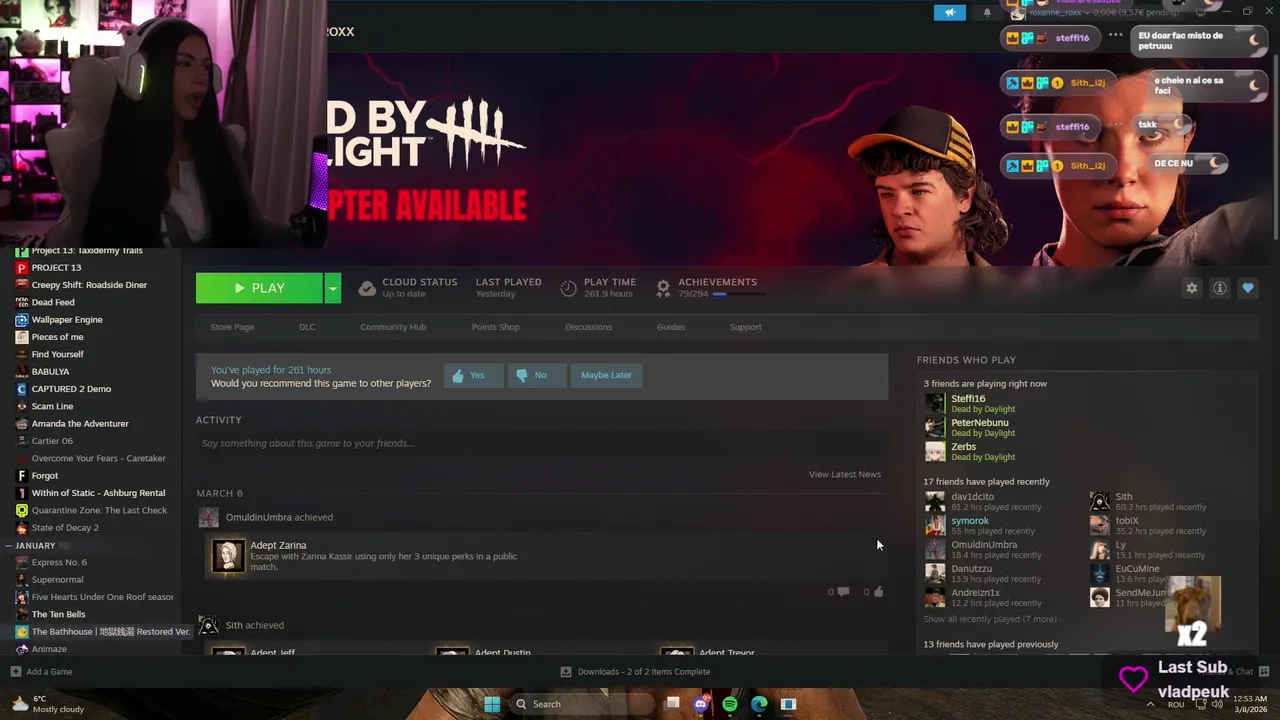Open tobiX friend avatar
1280x720 pixels.
click(x=1099, y=525)
